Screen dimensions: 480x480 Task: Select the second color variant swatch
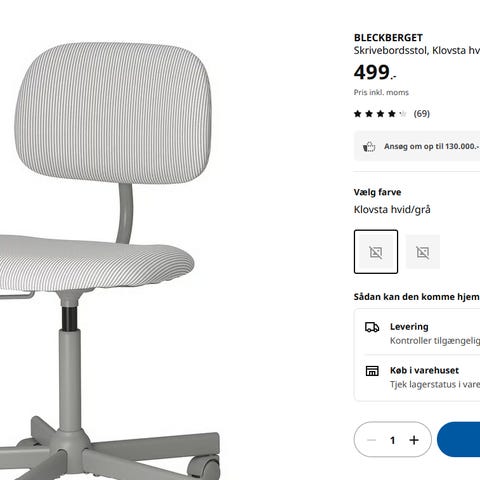pyautogui.click(x=423, y=252)
